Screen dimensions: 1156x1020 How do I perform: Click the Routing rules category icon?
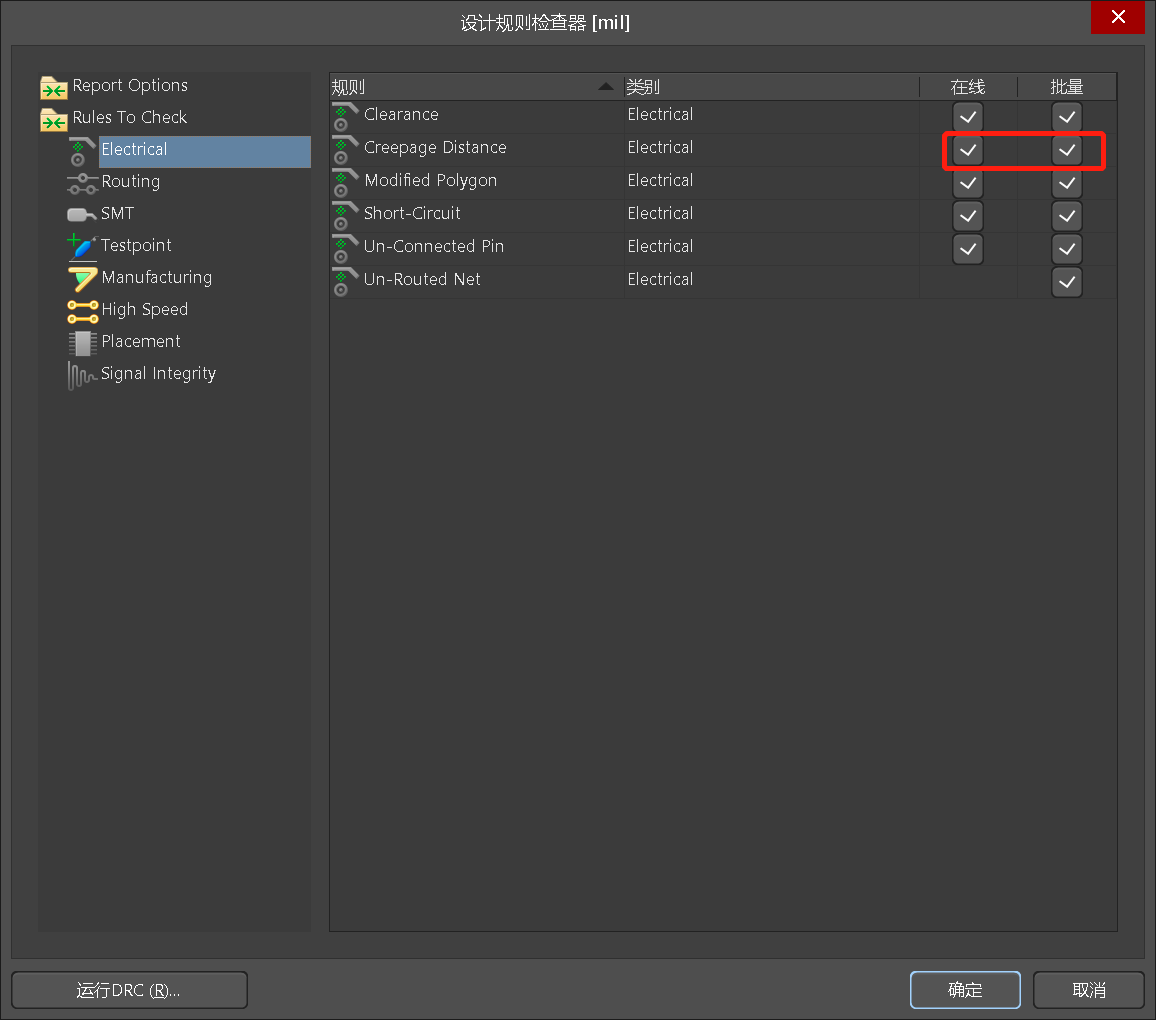pos(82,182)
